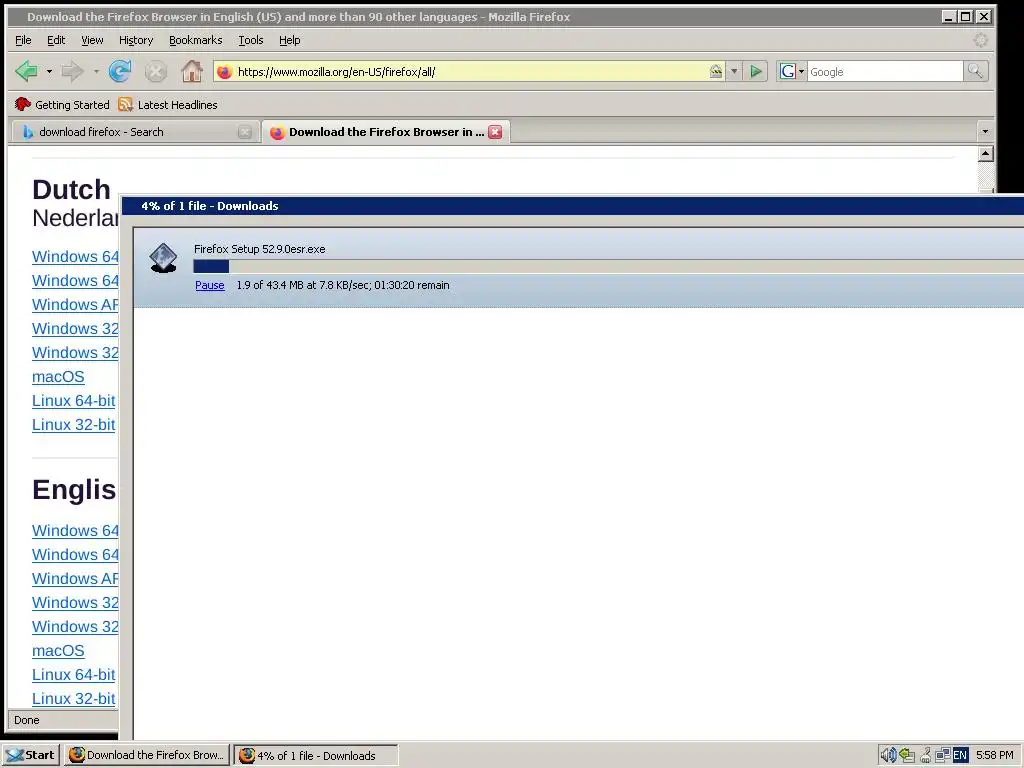Click Linux 64-bit link under English
The image size is (1024, 768).
[x=74, y=675]
